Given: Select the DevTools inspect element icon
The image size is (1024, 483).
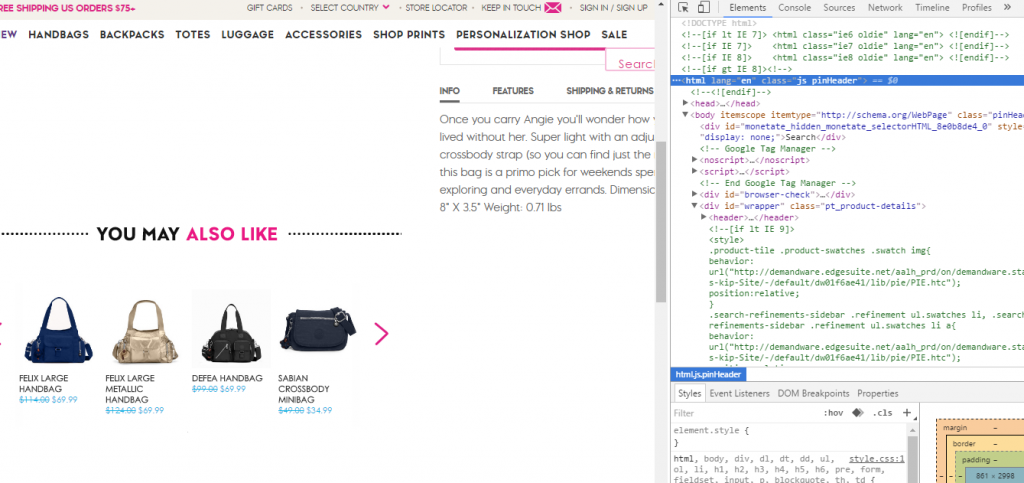Looking at the screenshot, I should pos(683,8).
